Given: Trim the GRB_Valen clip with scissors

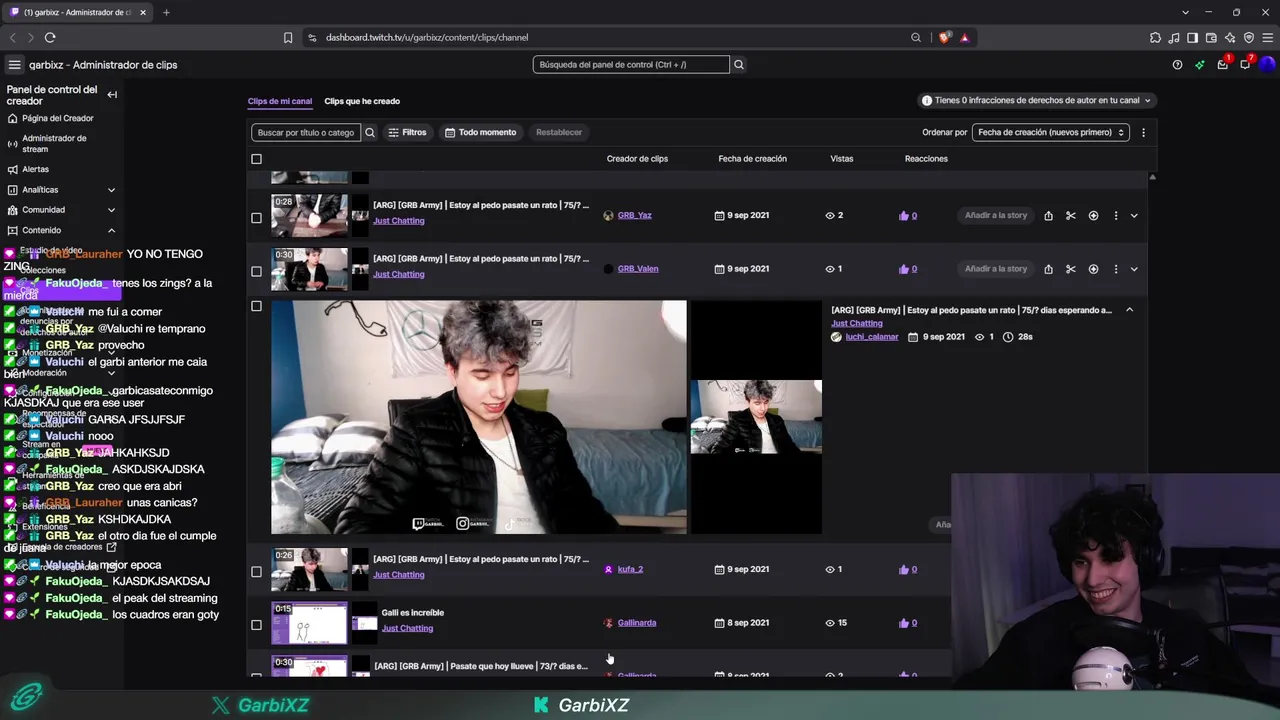Looking at the screenshot, I should pyautogui.click(x=1071, y=269).
